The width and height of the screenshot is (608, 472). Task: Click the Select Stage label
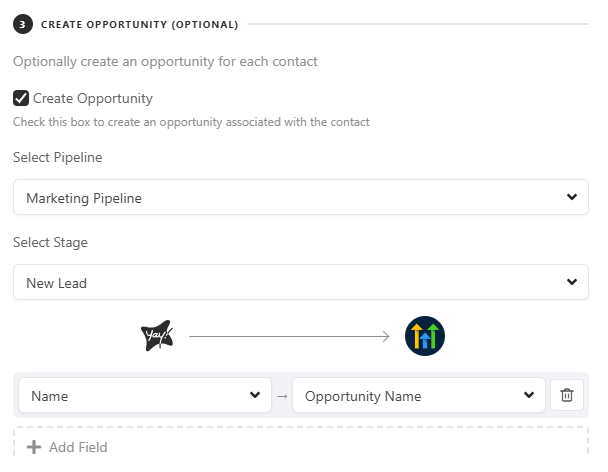point(50,242)
